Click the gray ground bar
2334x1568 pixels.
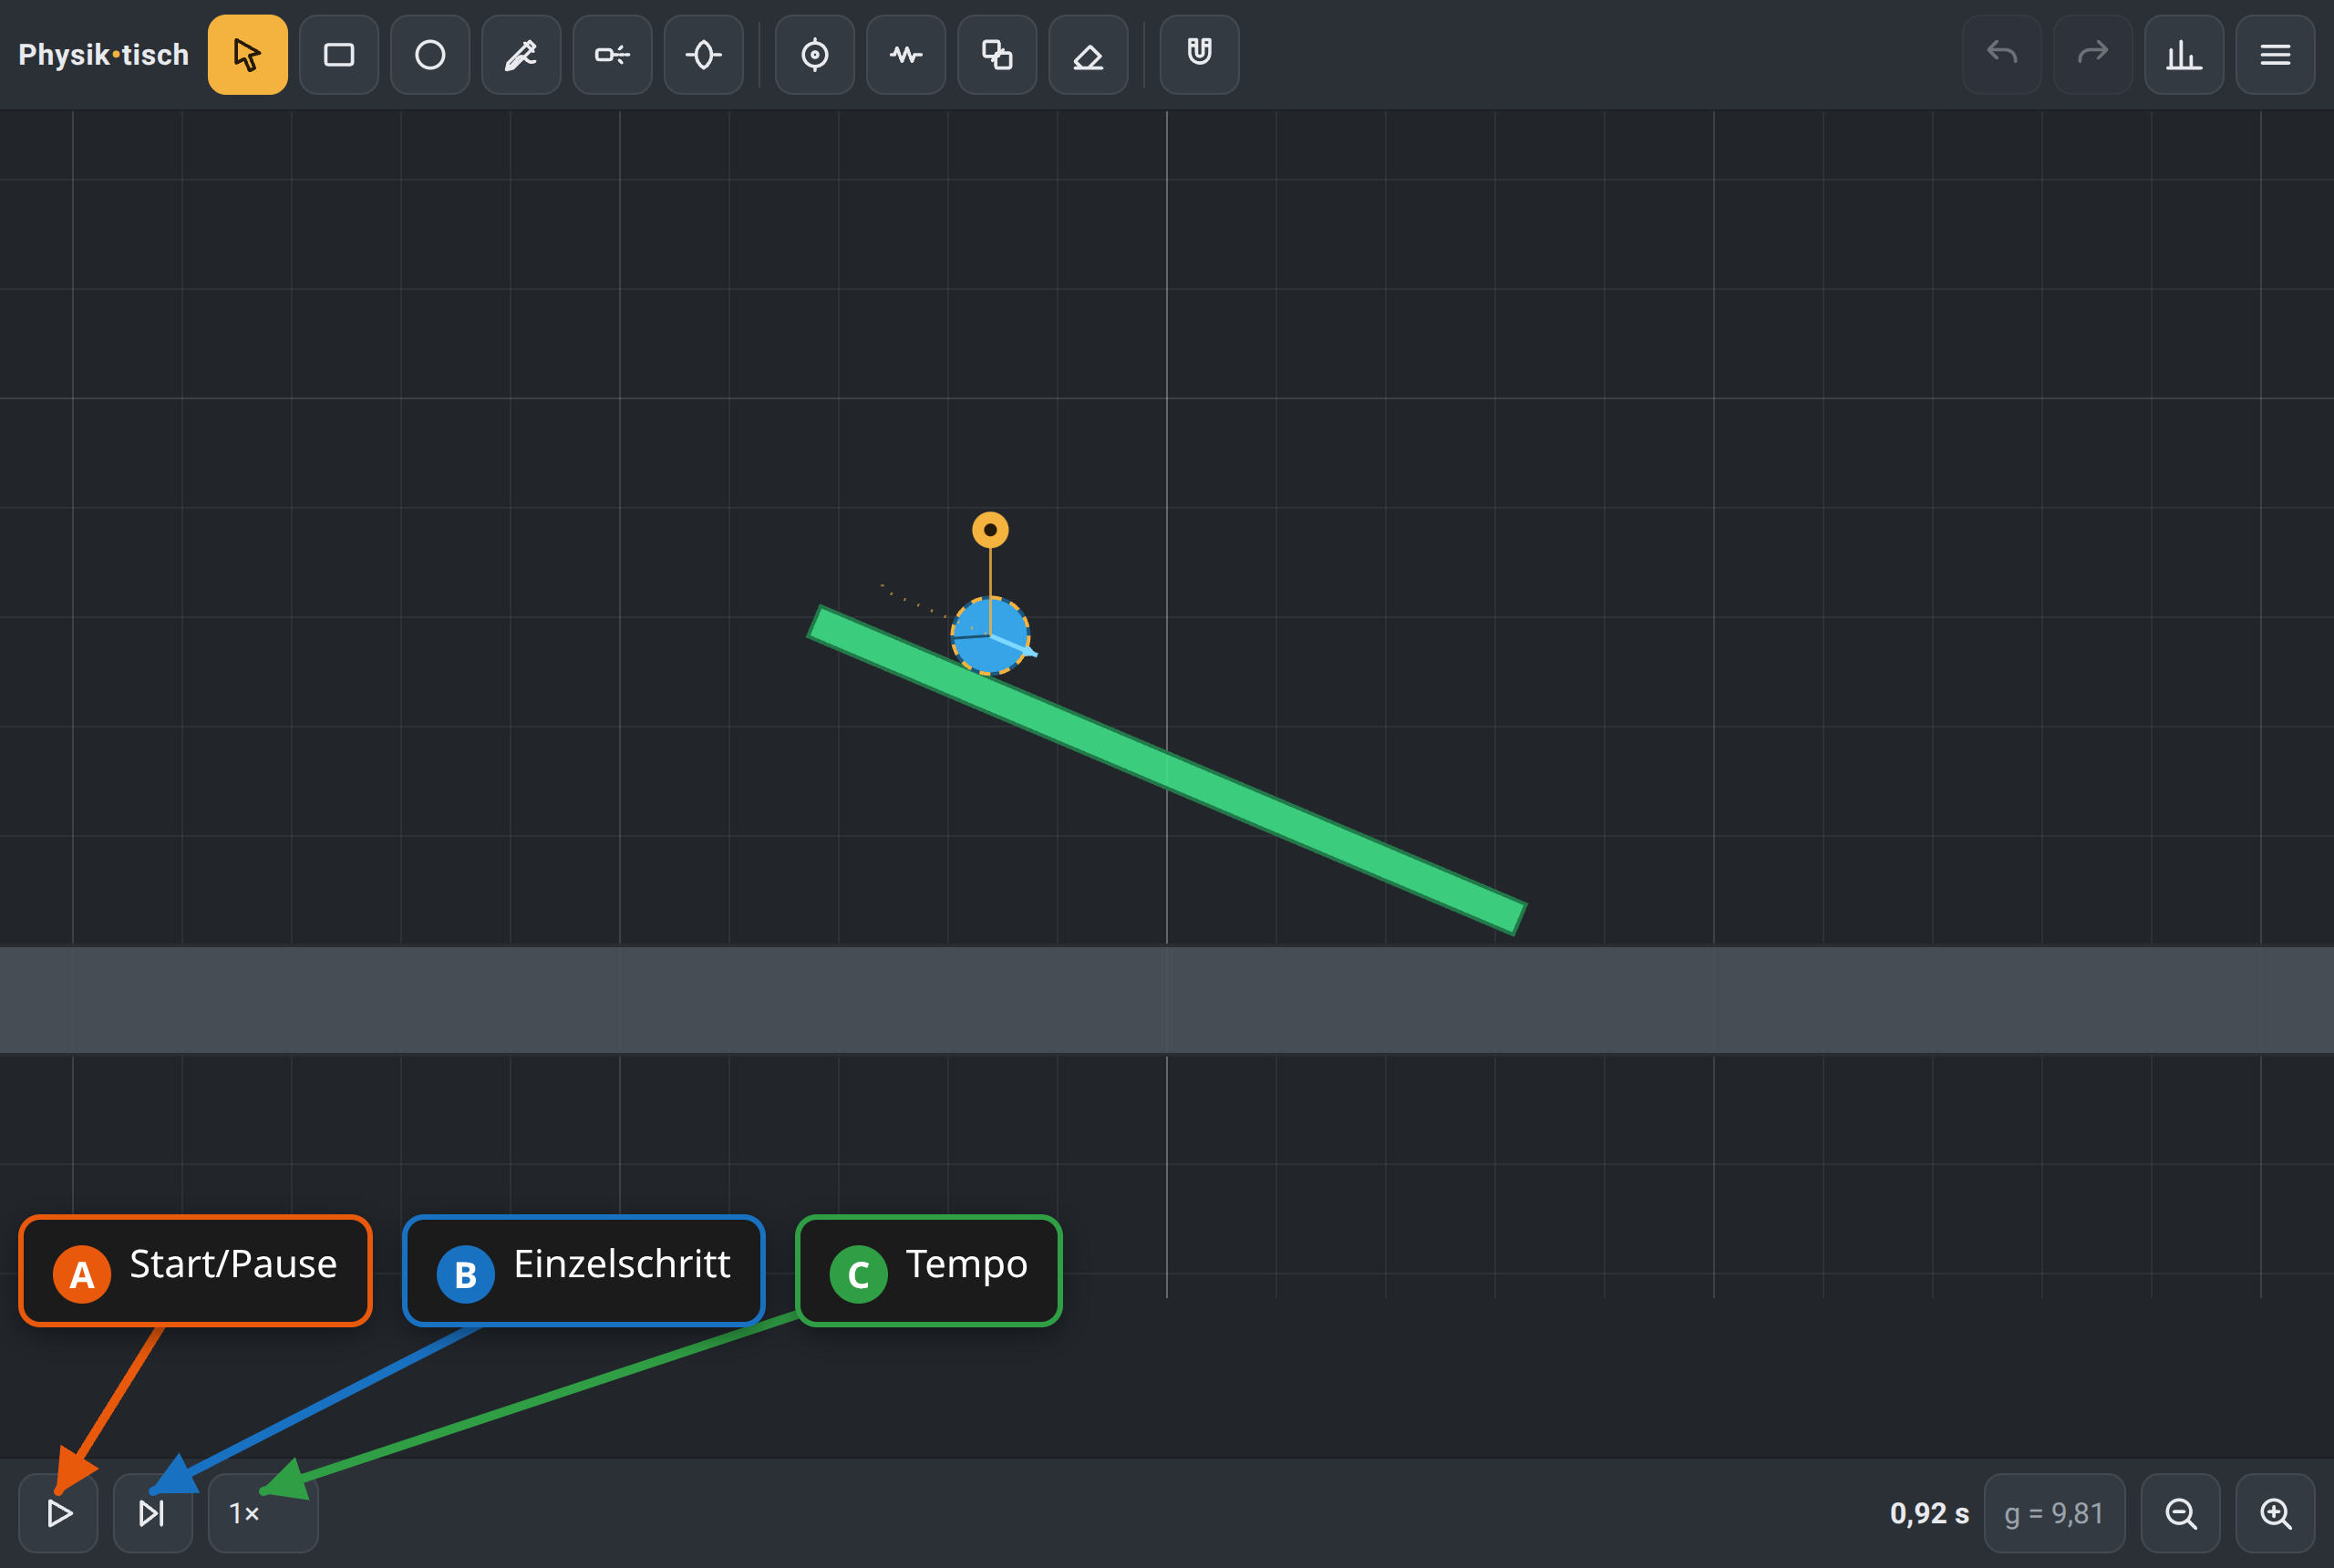pyautogui.click(x=1167, y=999)
